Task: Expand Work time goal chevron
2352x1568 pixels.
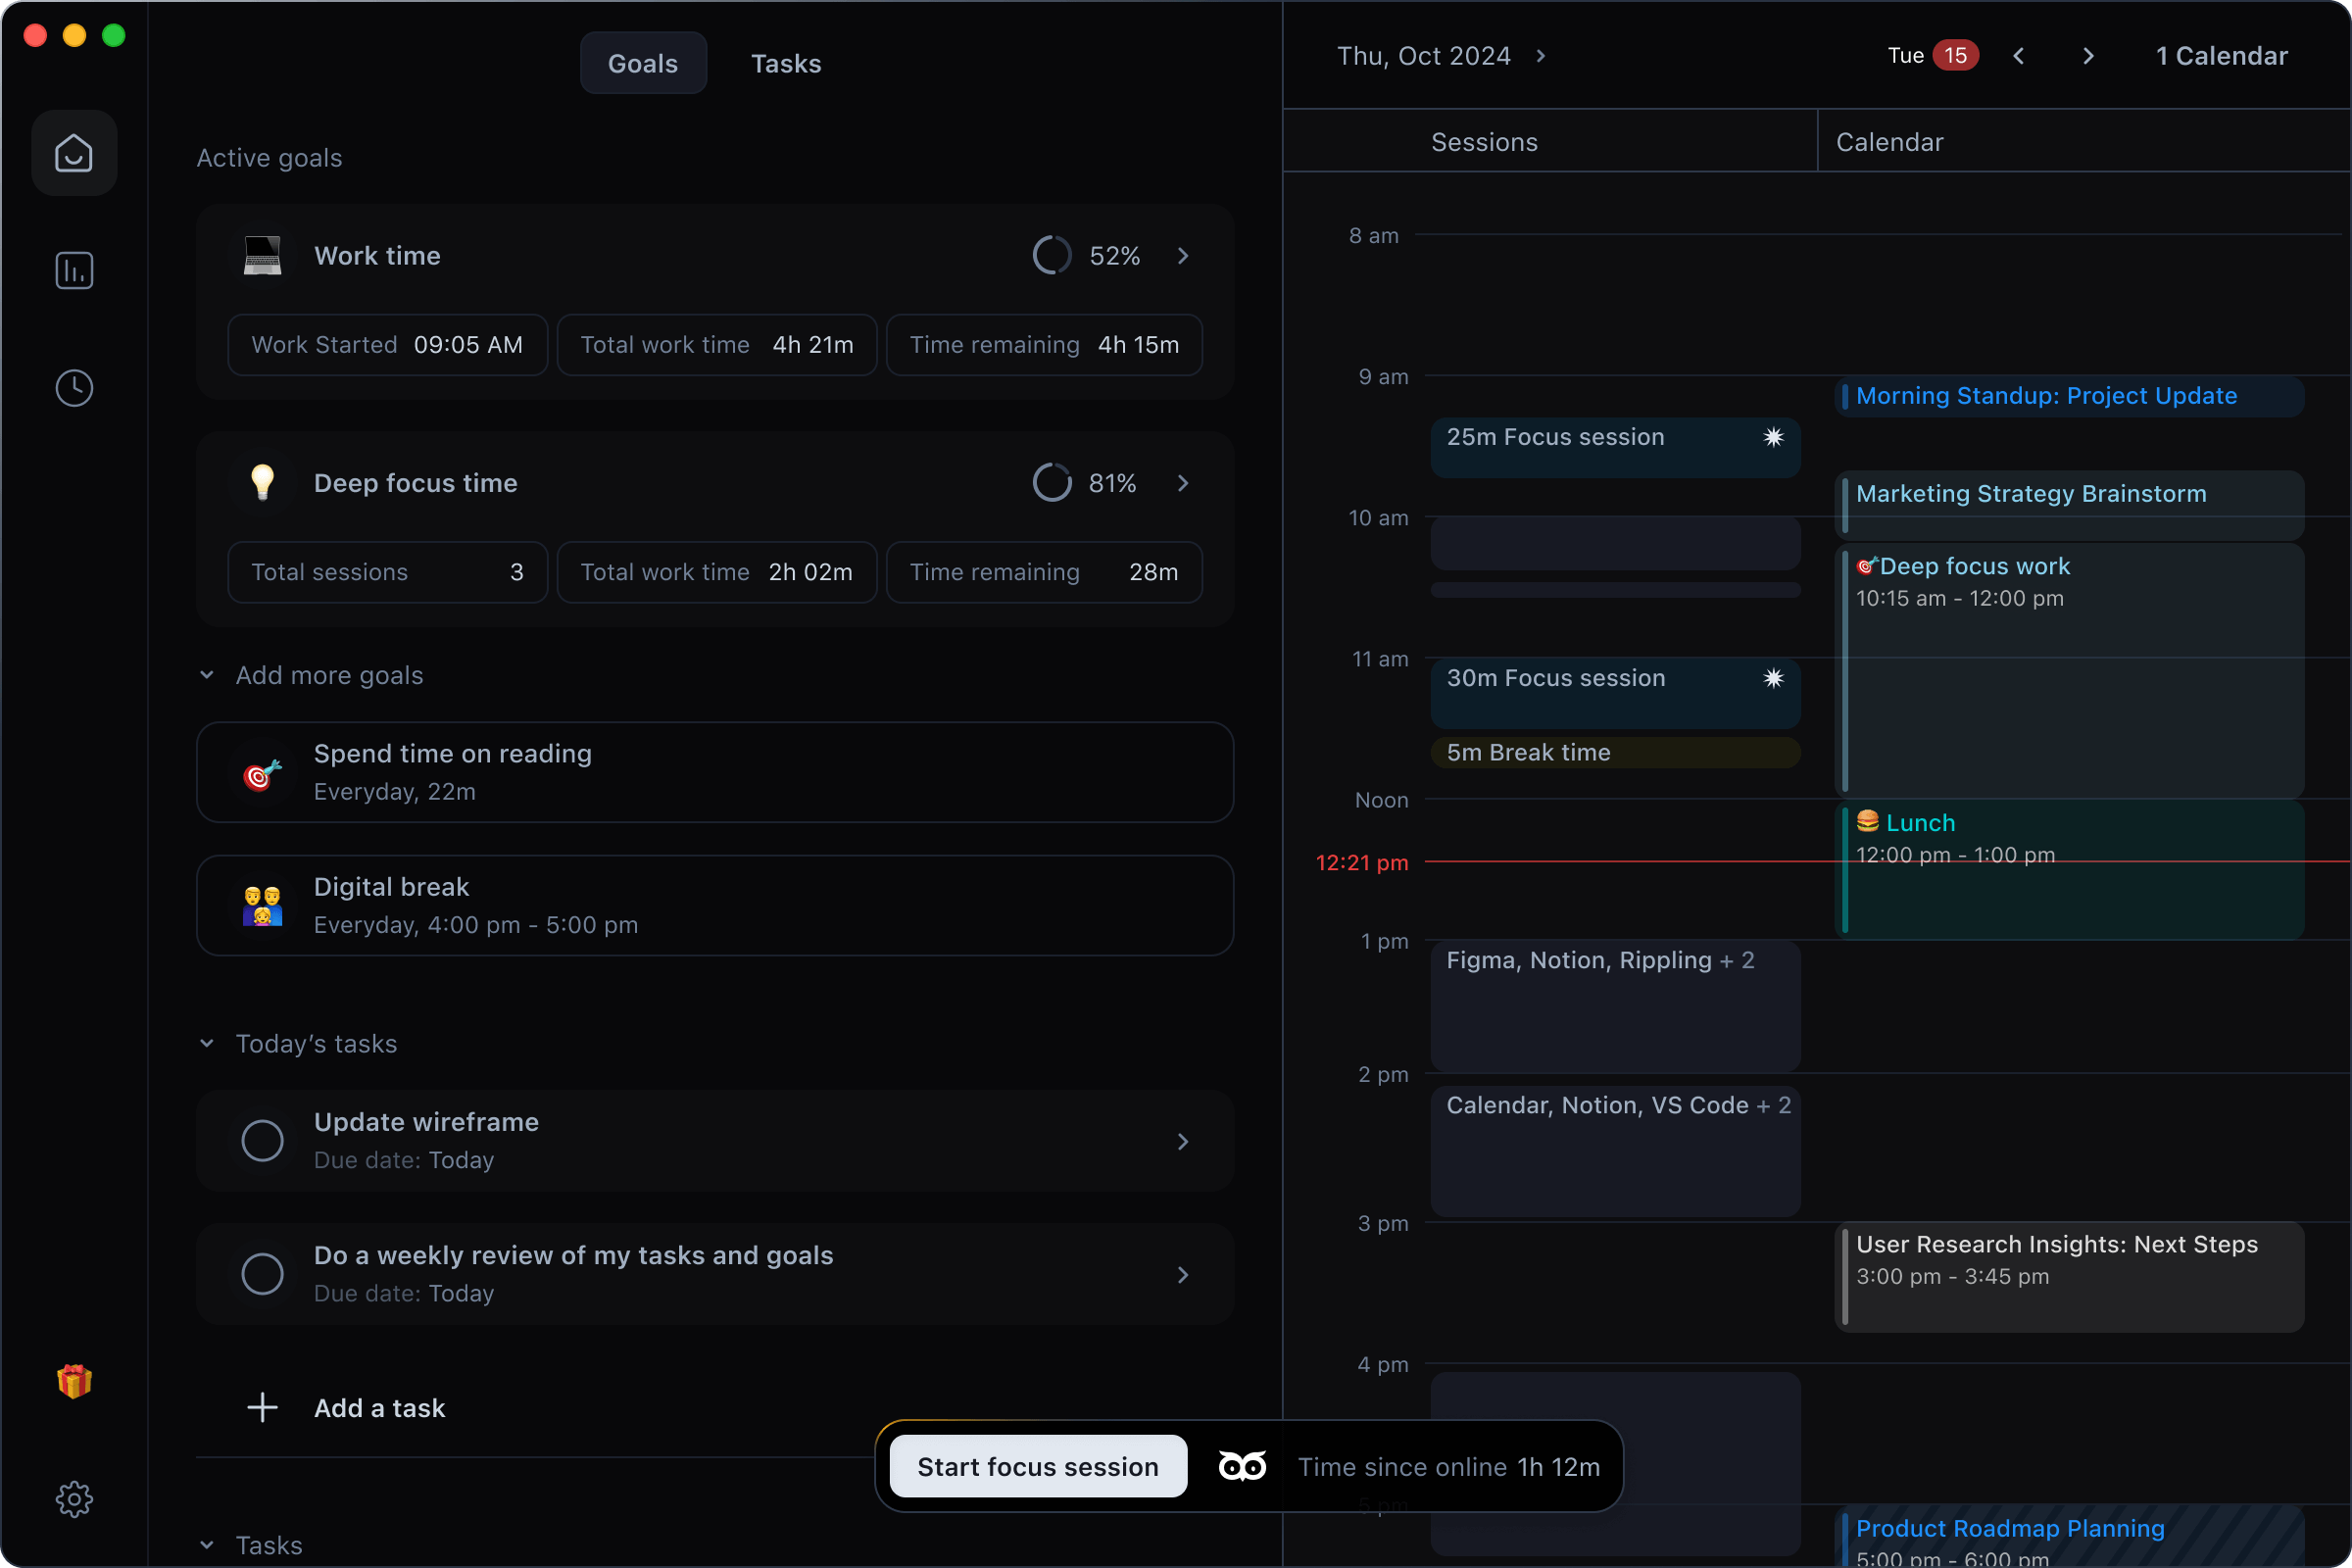Action: pos(1183,256)
